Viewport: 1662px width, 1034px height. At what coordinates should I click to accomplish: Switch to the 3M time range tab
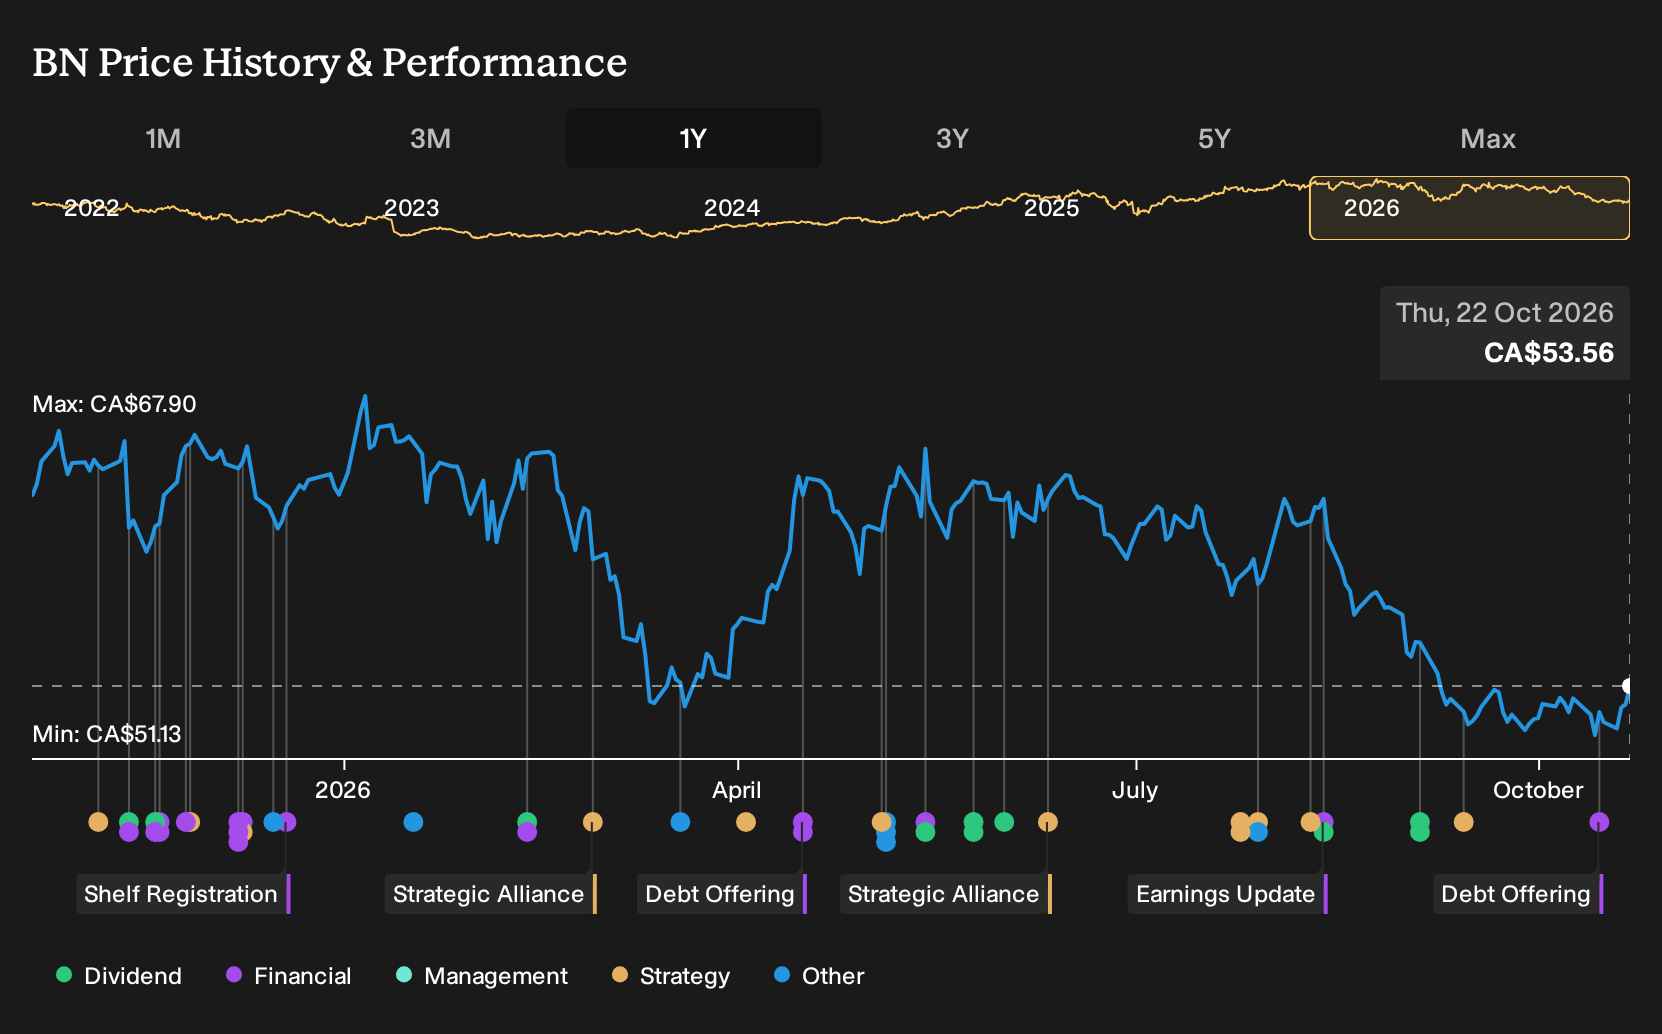(430, 138)
